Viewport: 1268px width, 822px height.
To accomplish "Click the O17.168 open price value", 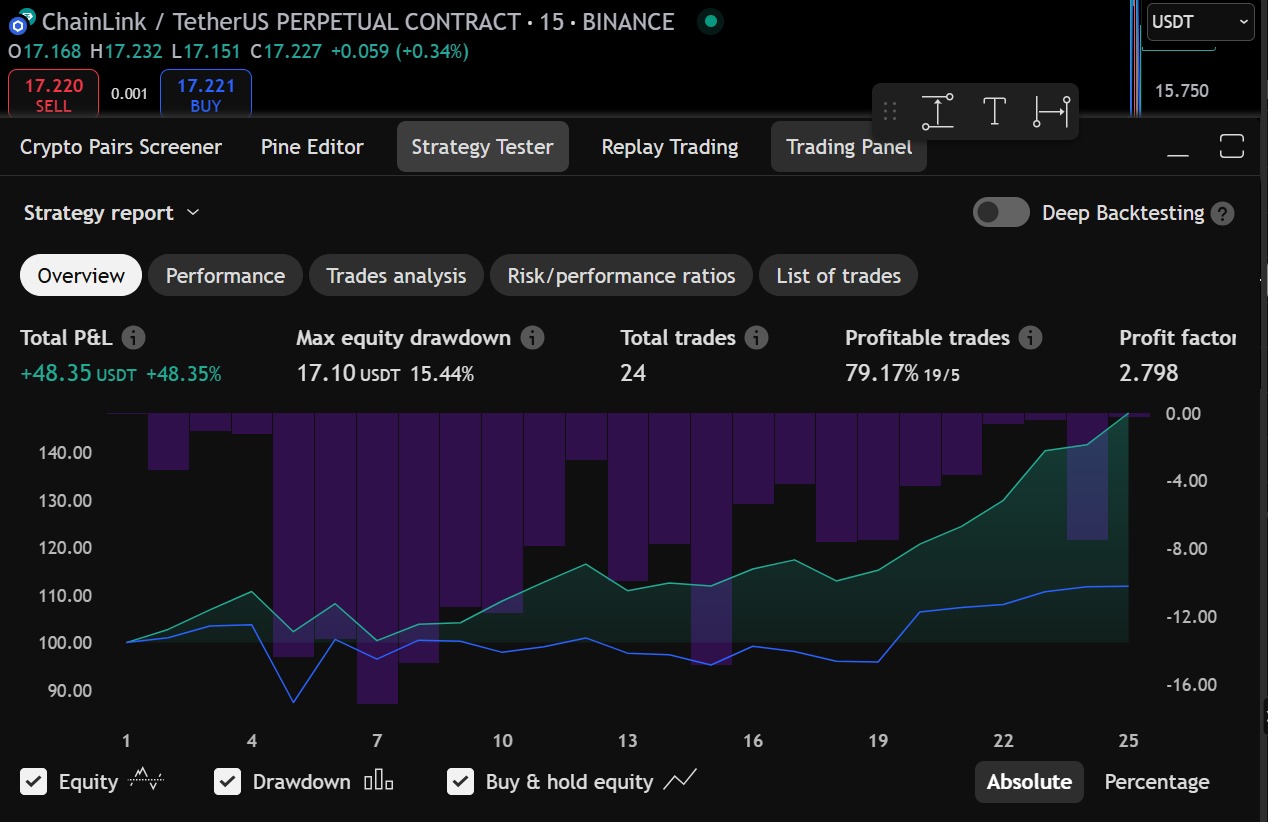I will 44,51.
